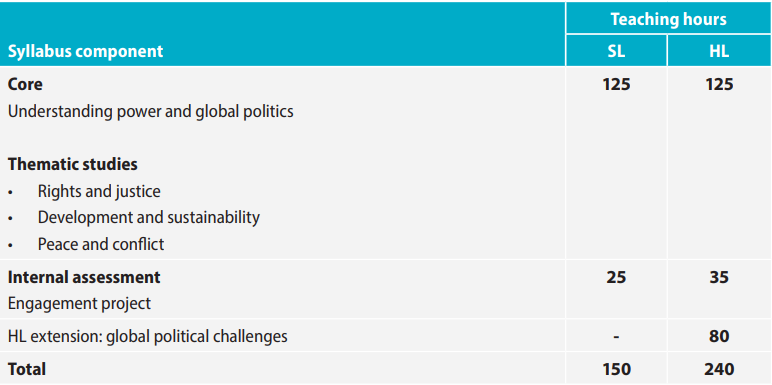Click the Core HL value 125

click(719, 84)
